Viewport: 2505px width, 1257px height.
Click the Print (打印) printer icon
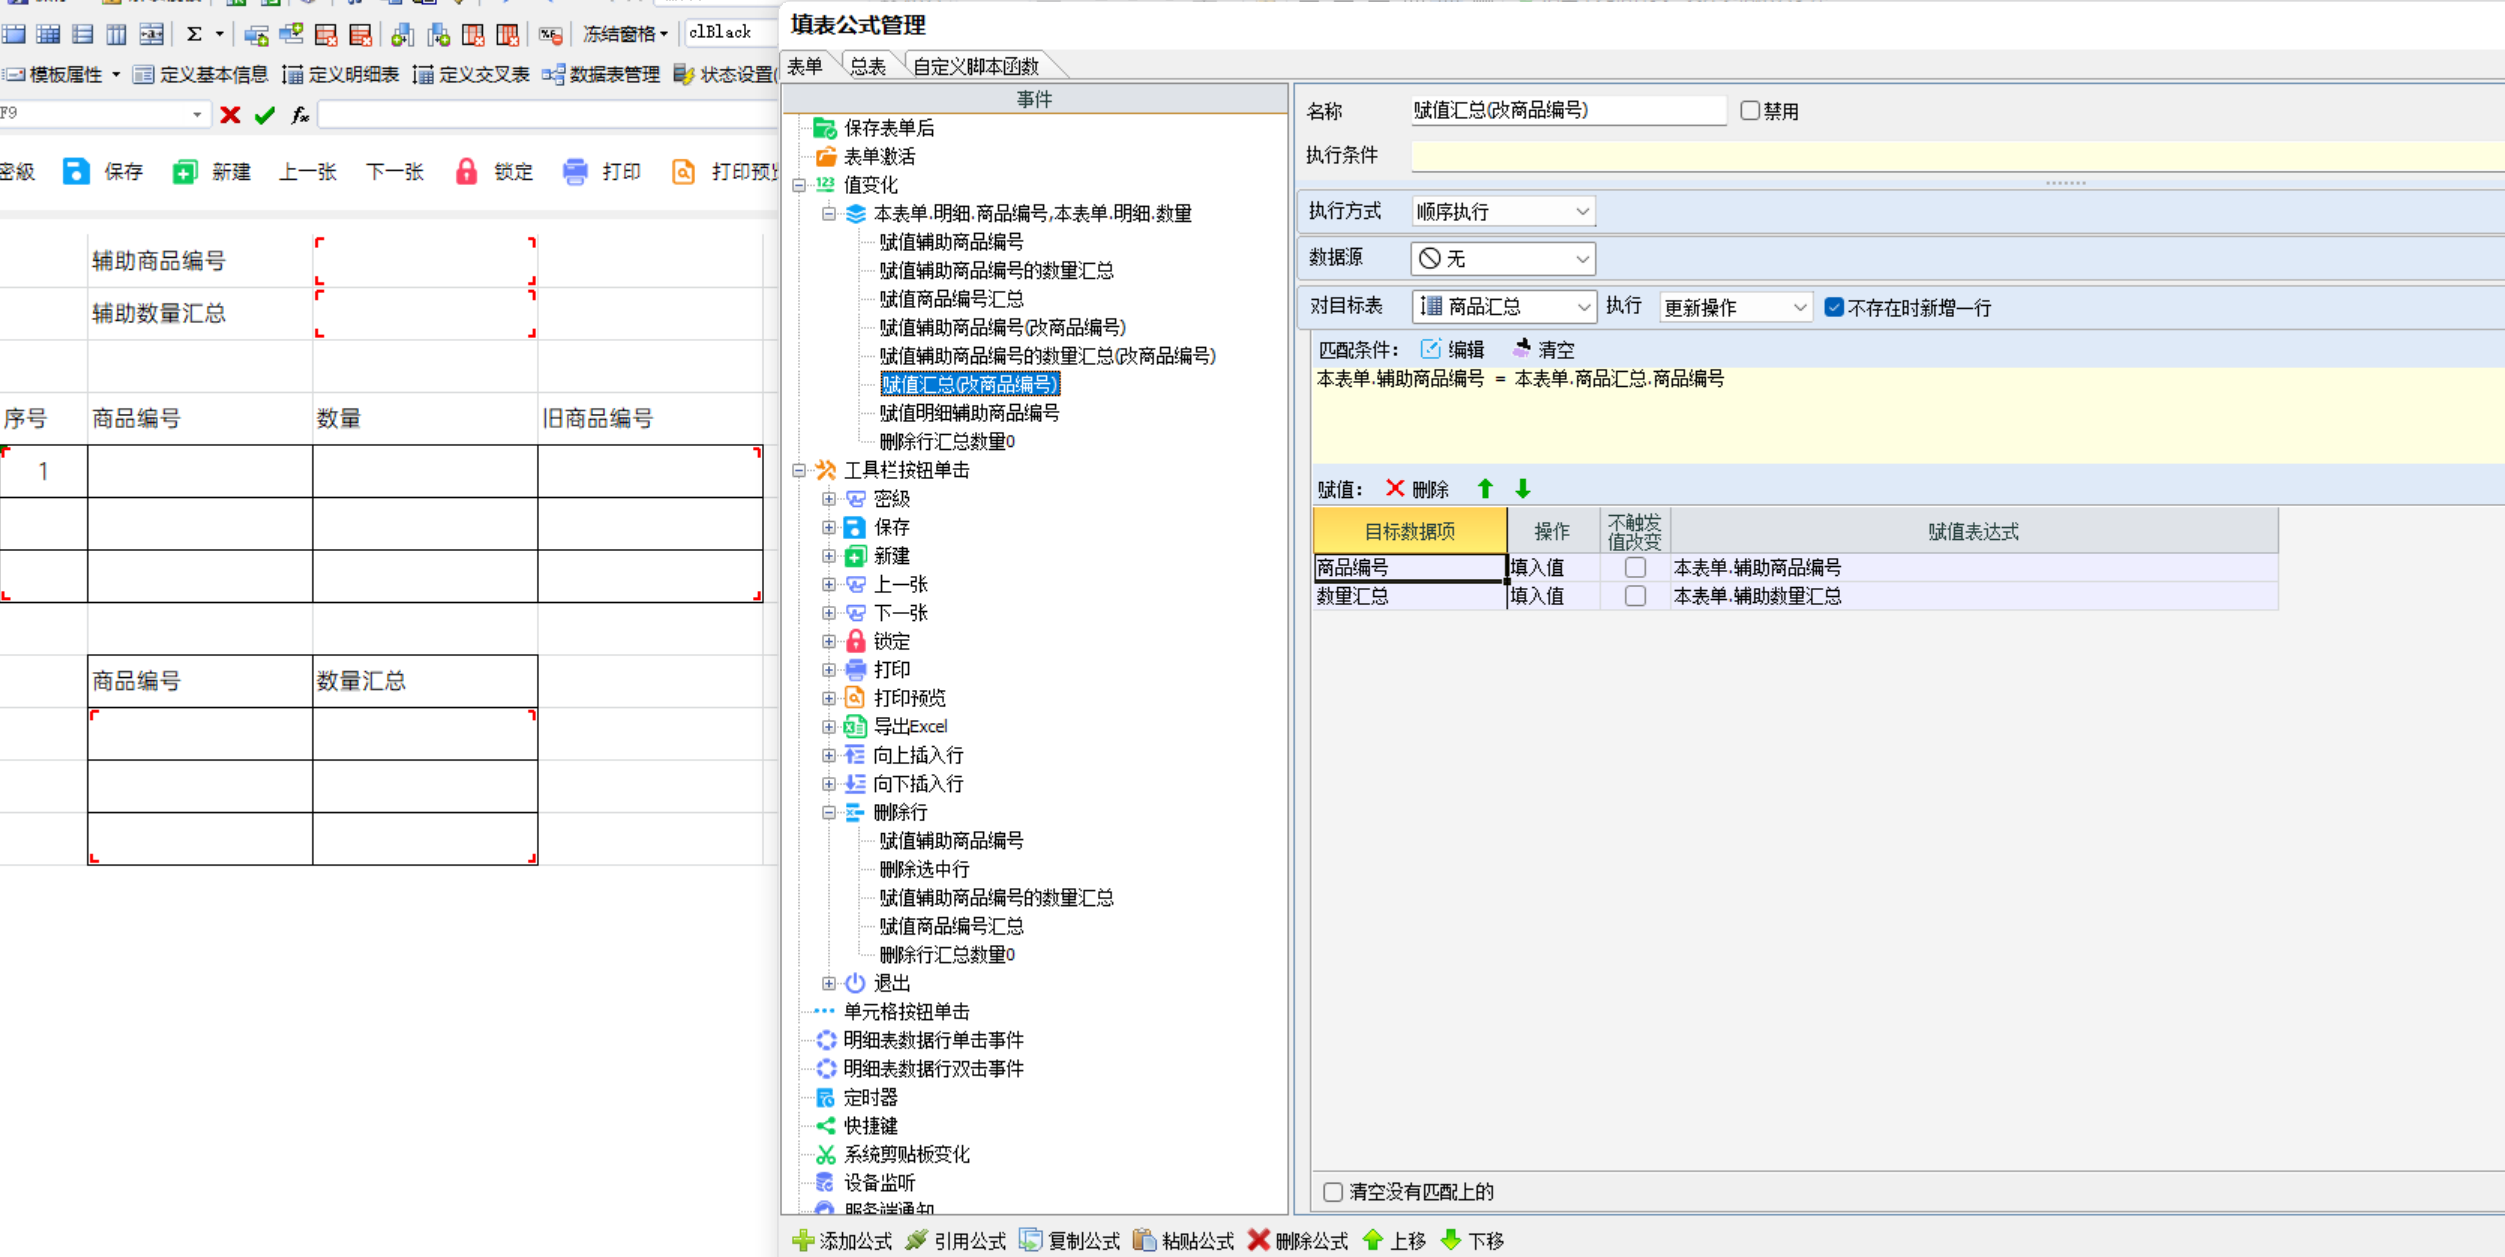point(575,171)
